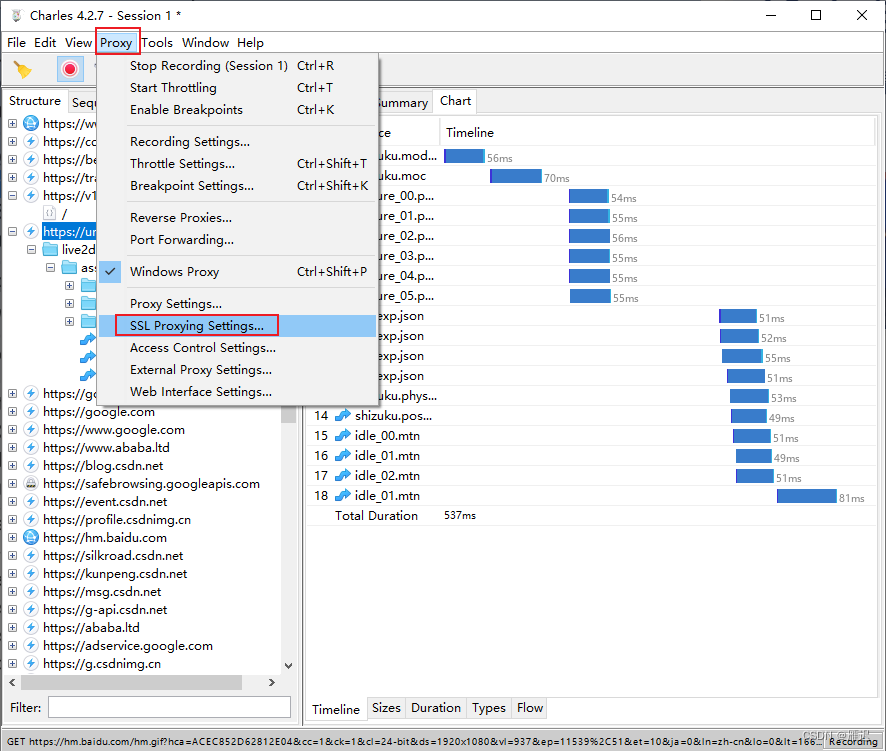
Task: Click the tree horizontal scrollbar right arrow
Action: [x=272, y=683]
